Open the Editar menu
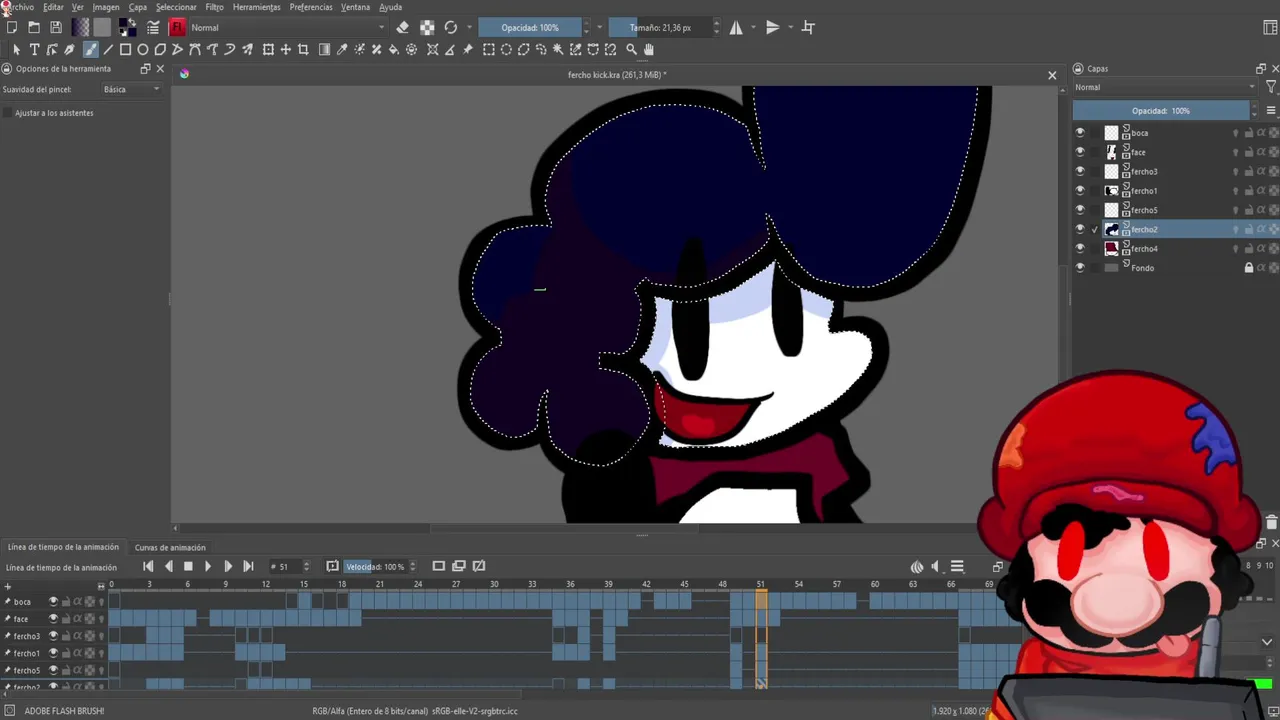 pos(53,7)
